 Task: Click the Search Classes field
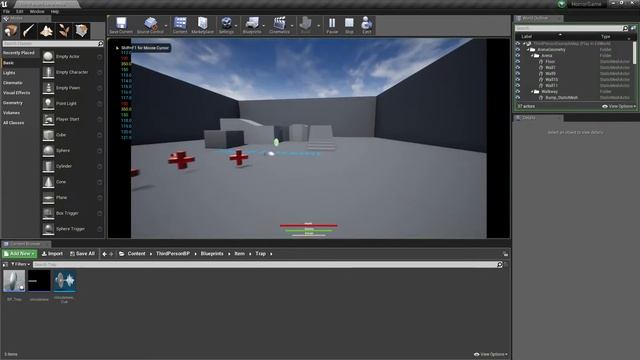click(x=51, y=44)
